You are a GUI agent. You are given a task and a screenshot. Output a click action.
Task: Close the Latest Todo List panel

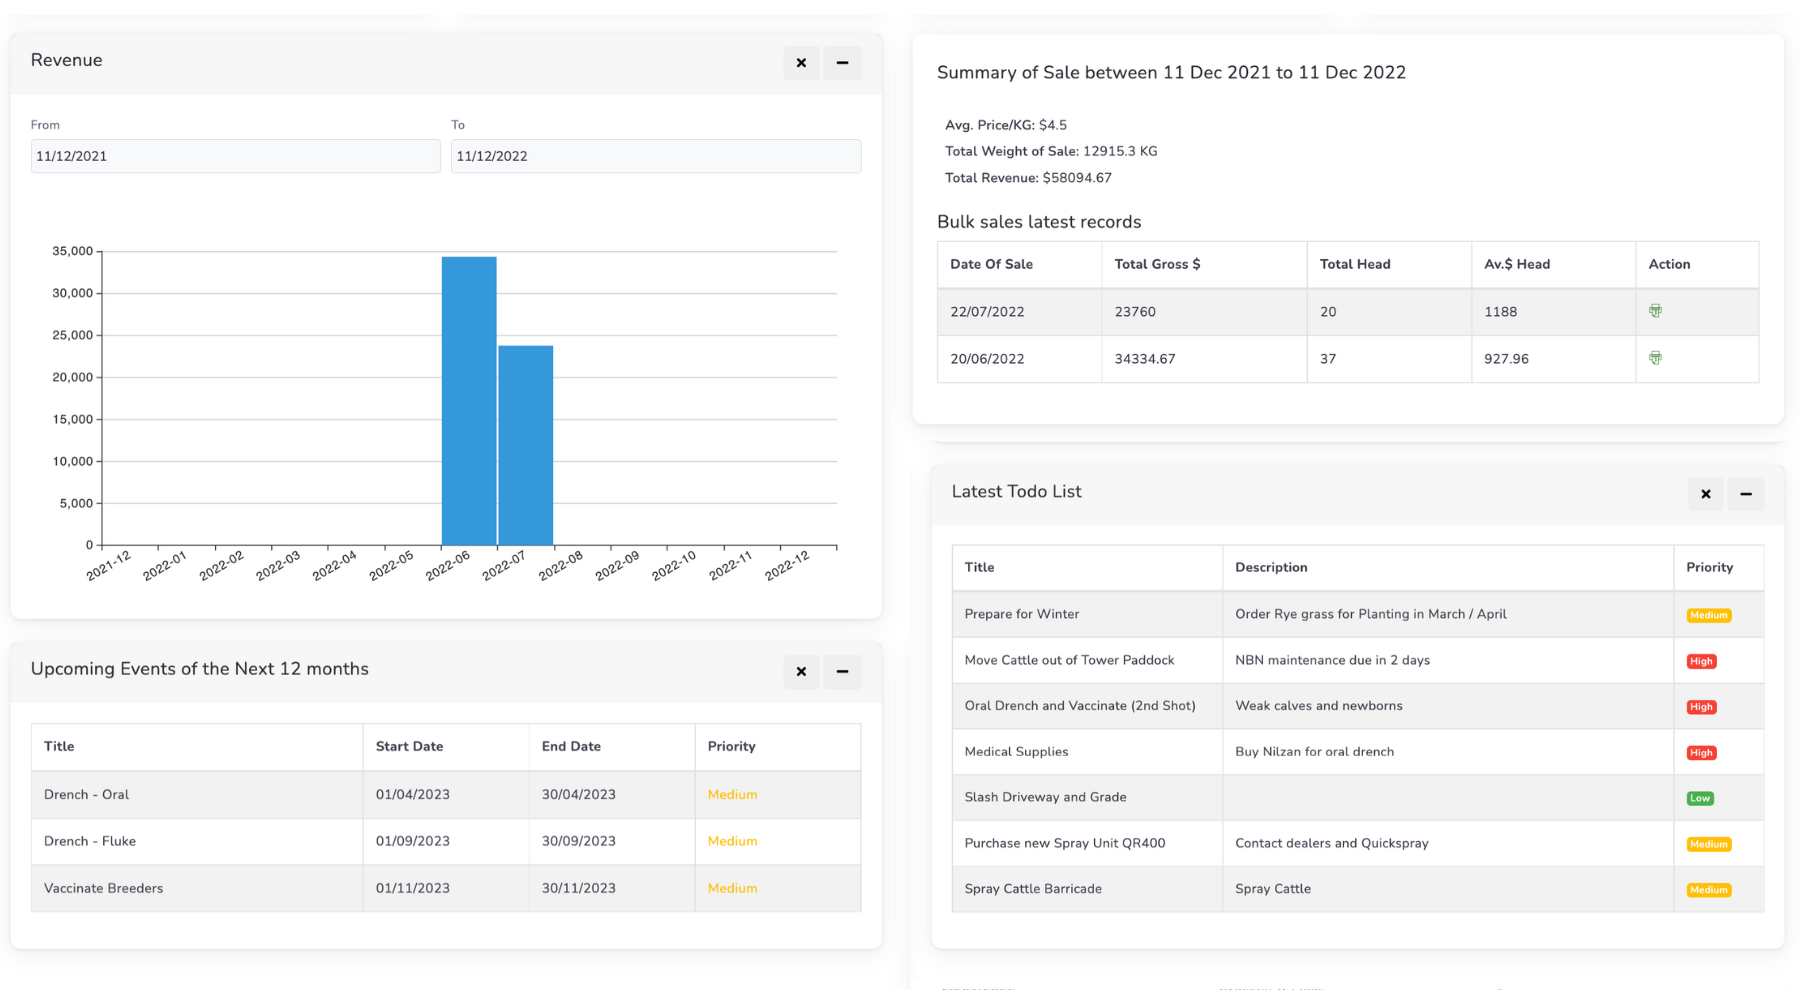click(1706, 494)
